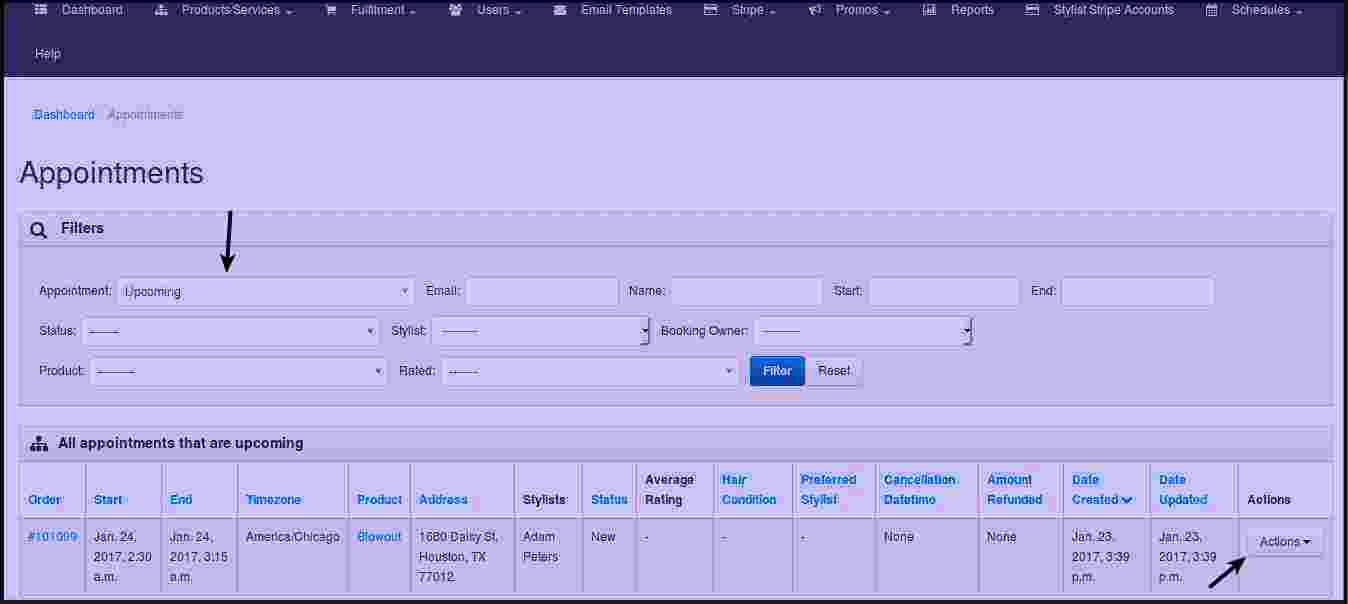Focus the Email filter field
1348x604 pixels.
[x=542, y=292]
